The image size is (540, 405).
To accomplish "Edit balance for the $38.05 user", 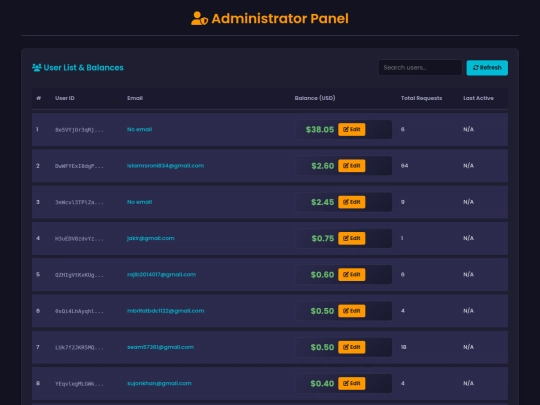I will point(351,129).
